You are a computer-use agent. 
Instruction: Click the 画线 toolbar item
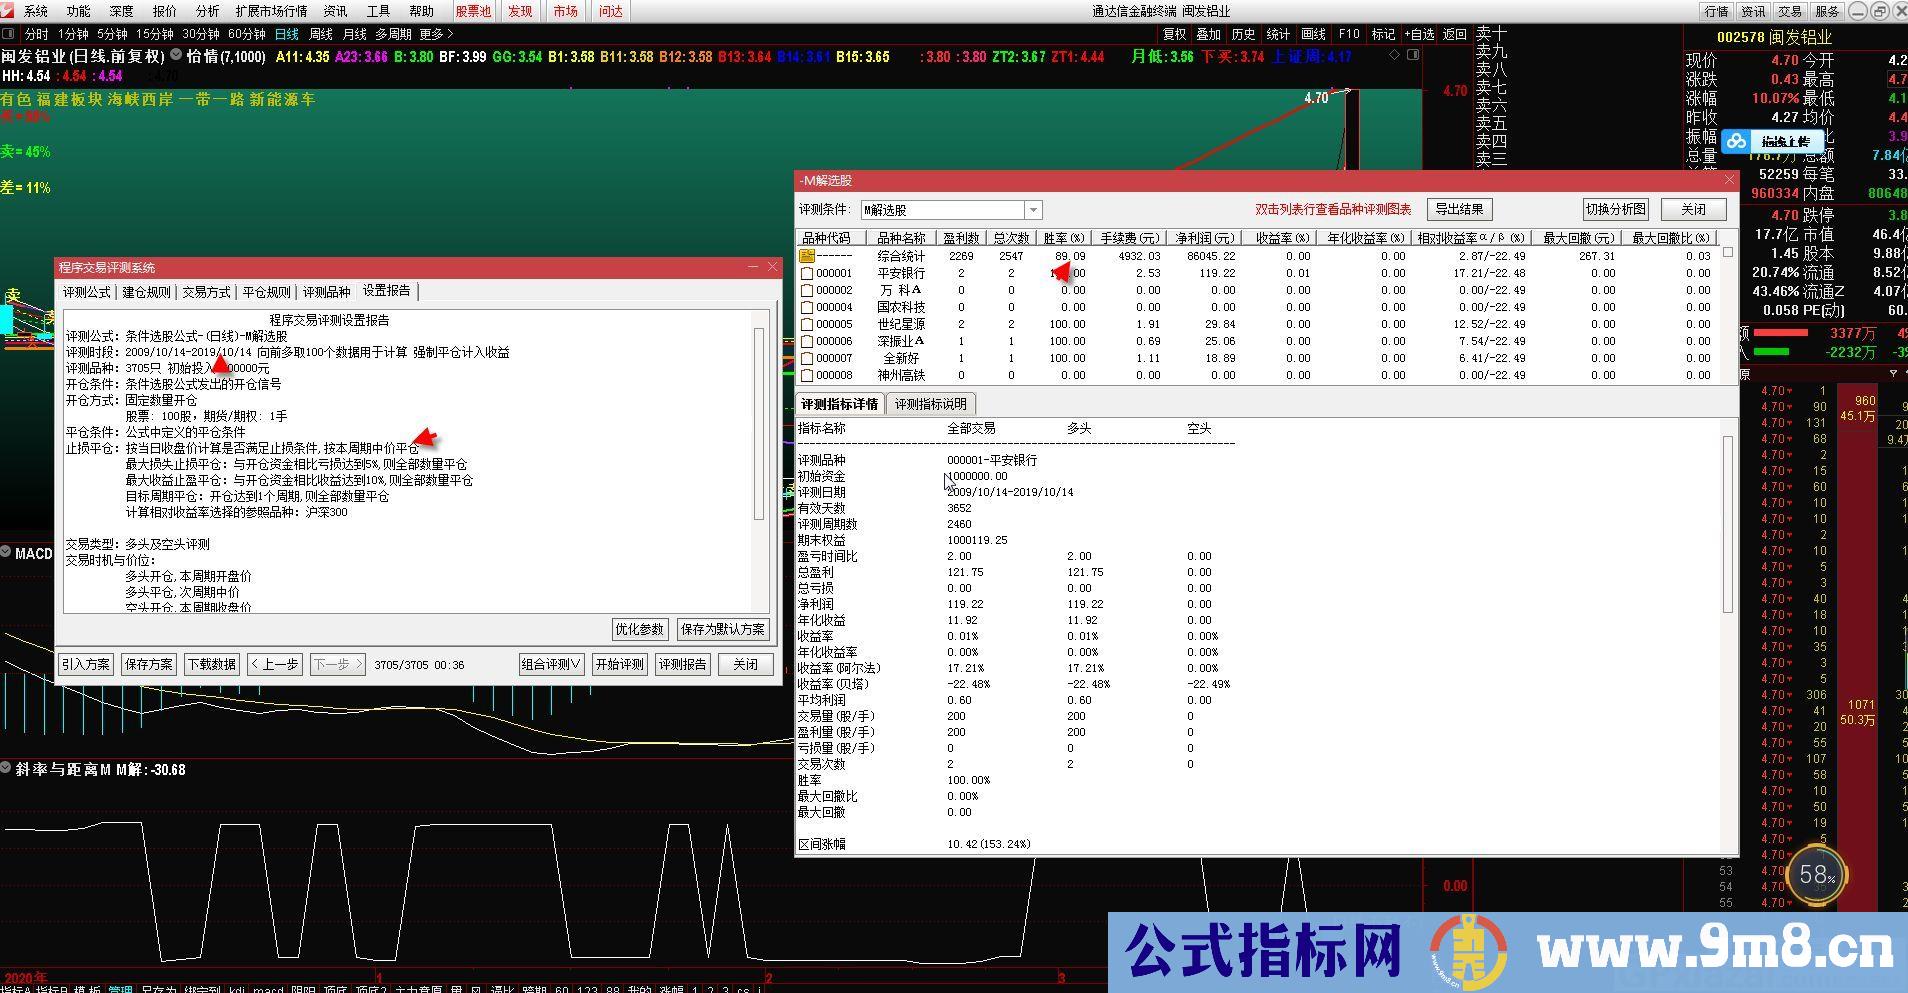click(1313, 34)
